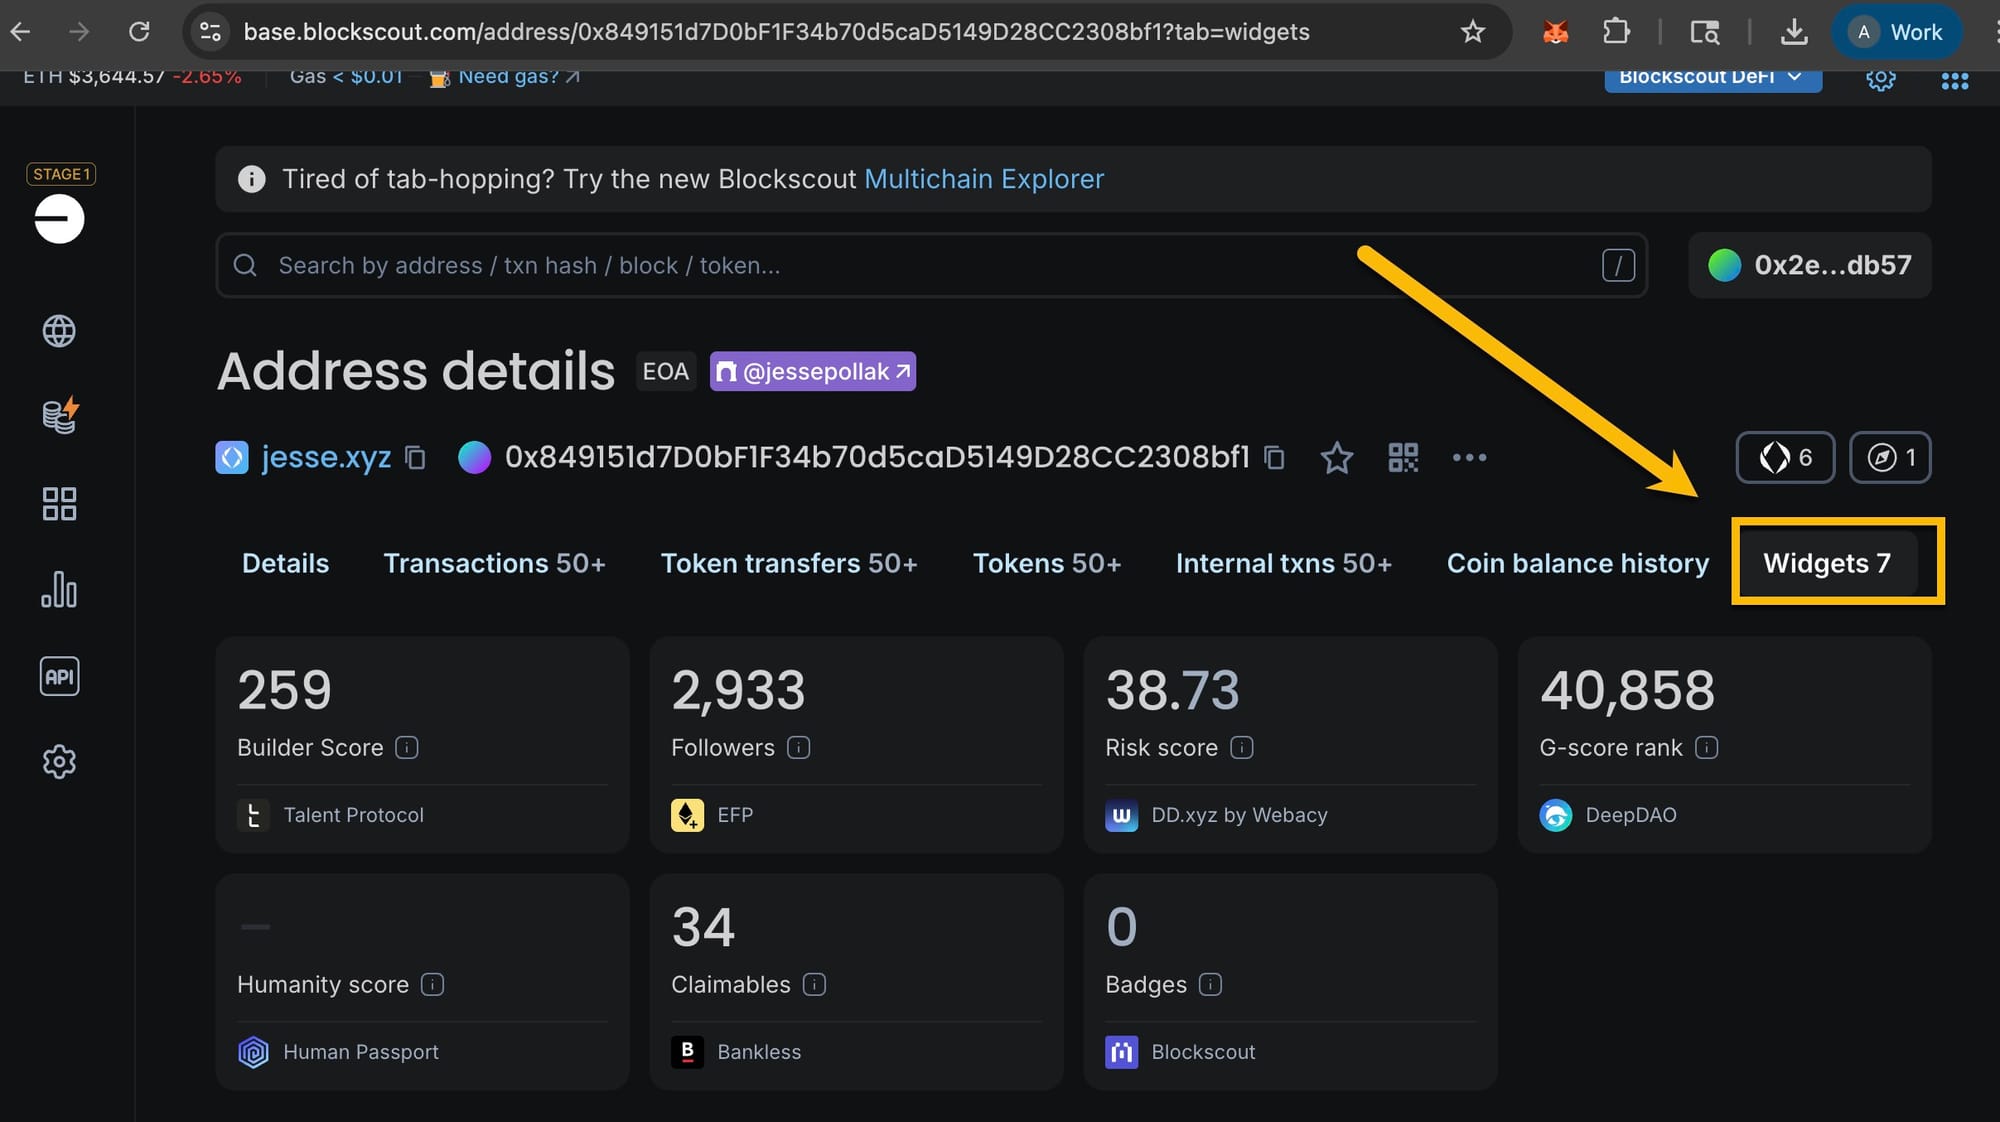Expand the Blockscout DeFi dropdown
Viewport: 2000px width, 1122px height.
click(1712, 76)
